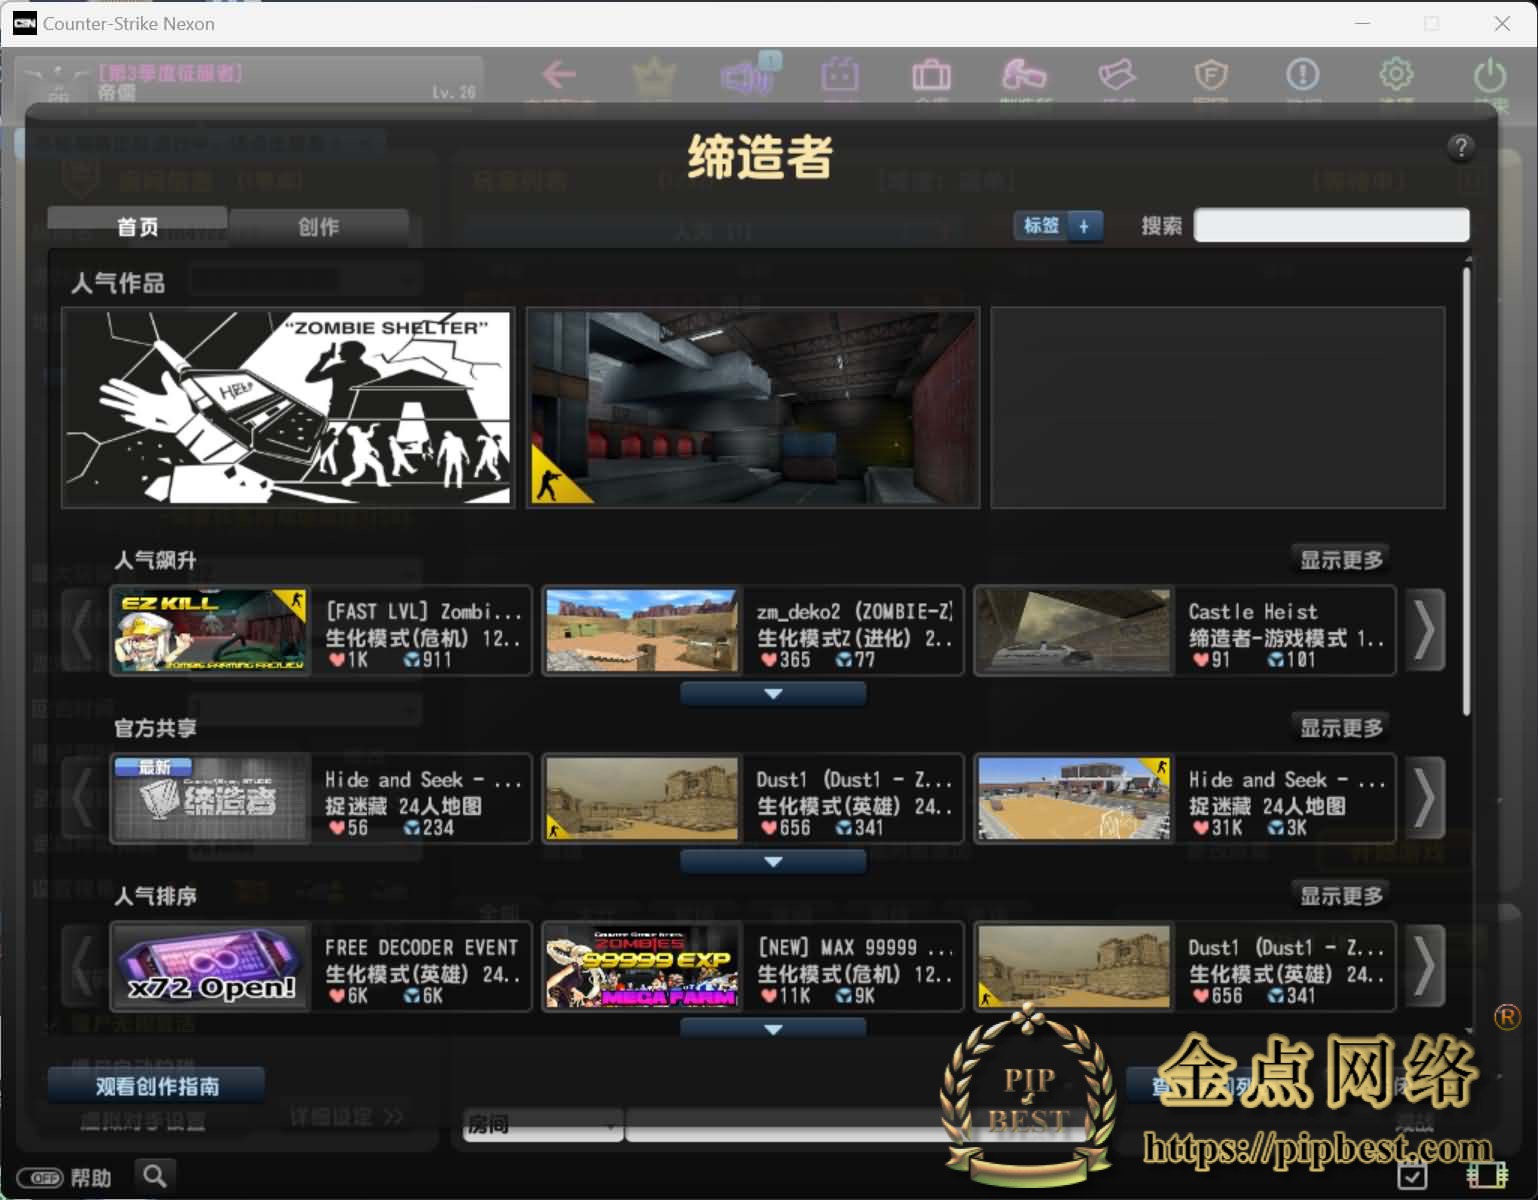
Task: Open the Hide and Seek card with 56 likes
Action: (320, 799)
